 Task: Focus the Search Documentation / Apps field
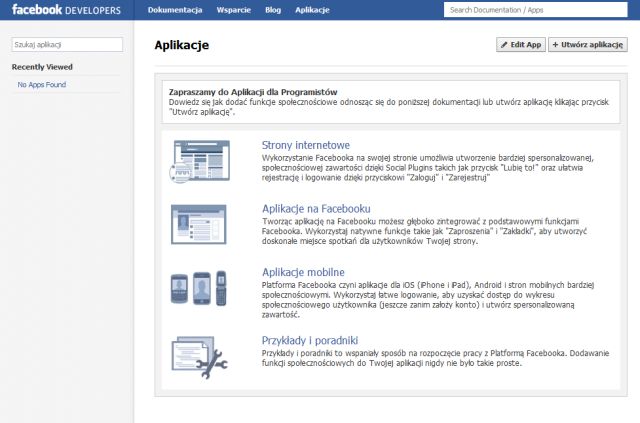coord(536,10)
